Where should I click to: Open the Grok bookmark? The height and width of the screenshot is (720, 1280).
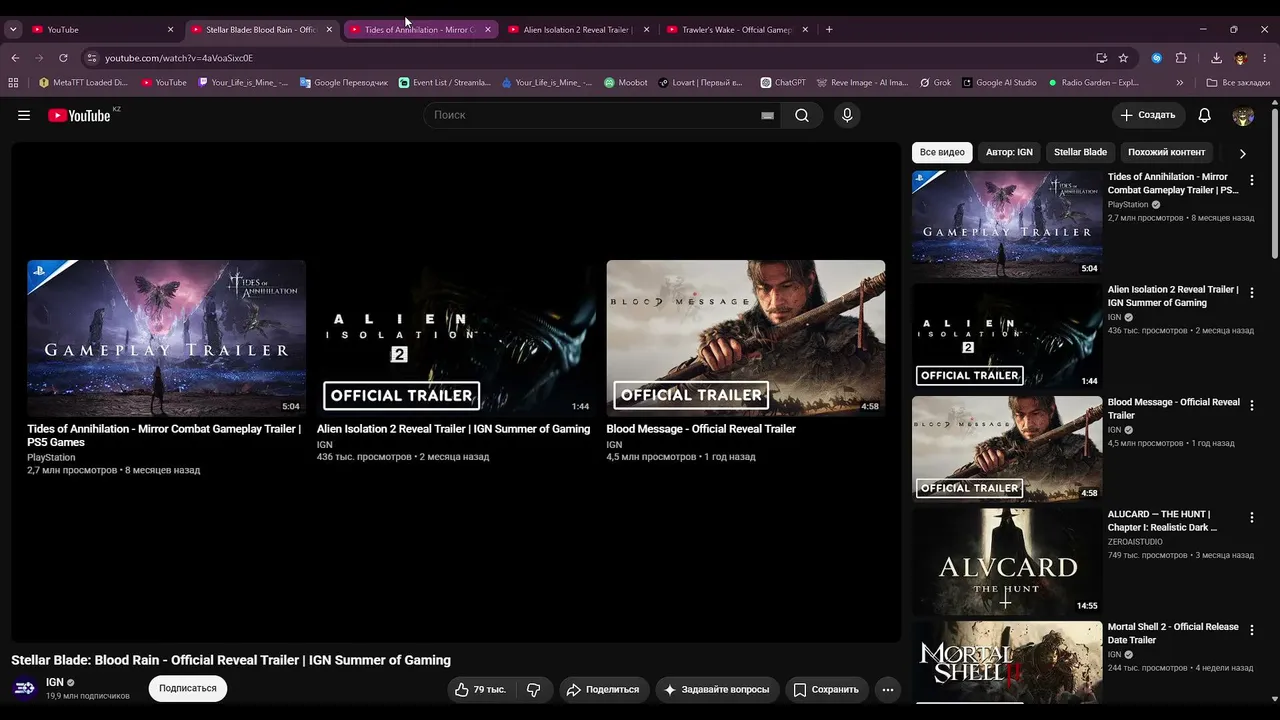click(935, 83)
